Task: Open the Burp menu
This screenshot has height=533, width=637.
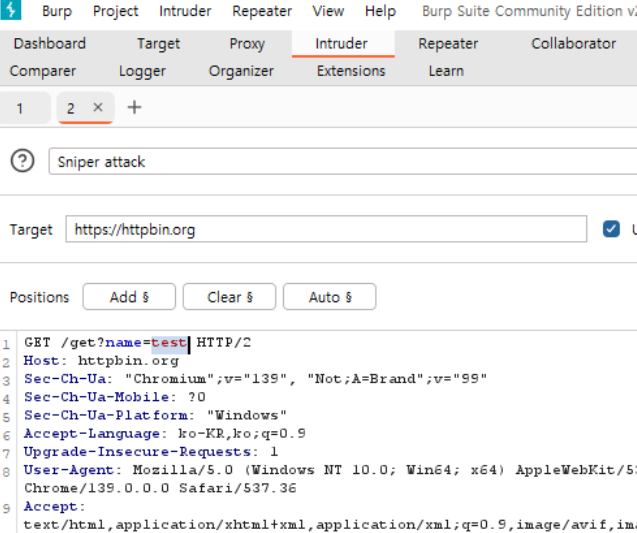Action: (57, 11)
